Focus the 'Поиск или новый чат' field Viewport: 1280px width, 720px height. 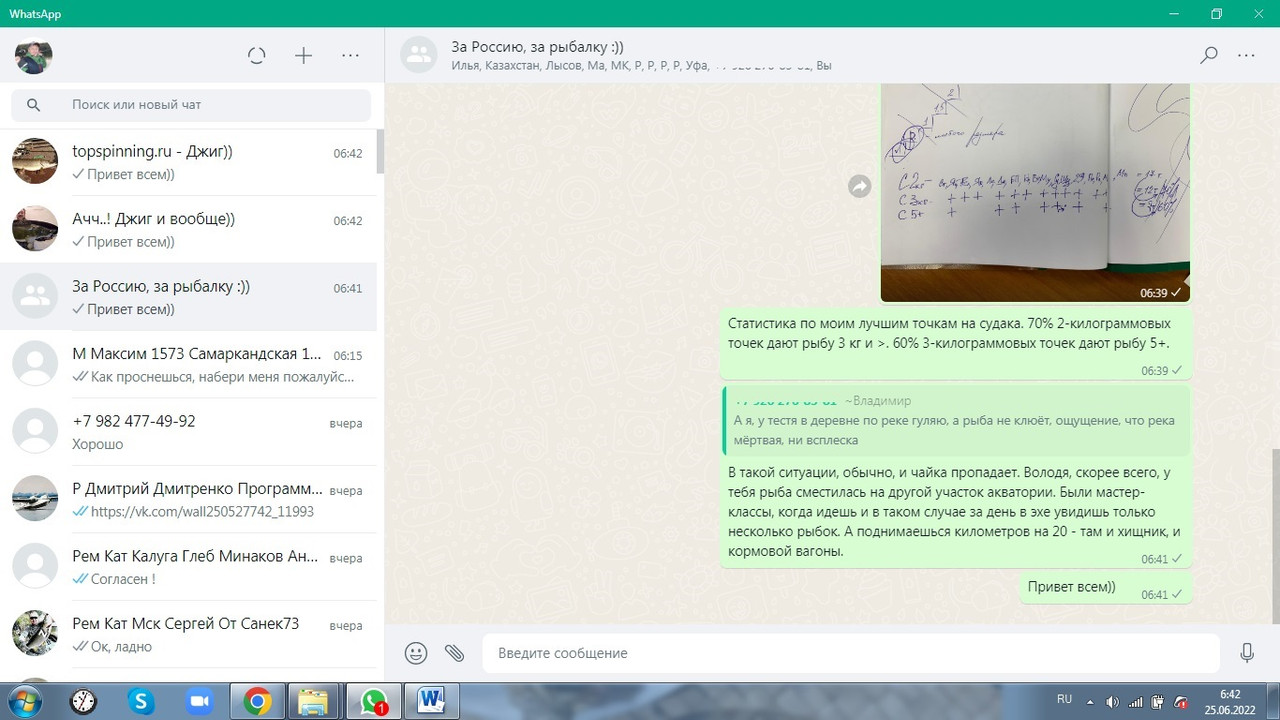click(x=191, y=105)
